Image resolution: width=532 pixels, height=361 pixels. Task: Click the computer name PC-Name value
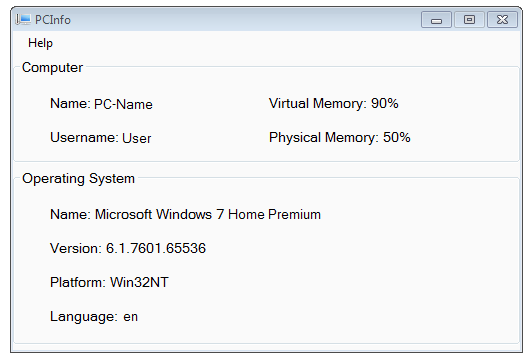pyautogui.click(x=123, y=104)
